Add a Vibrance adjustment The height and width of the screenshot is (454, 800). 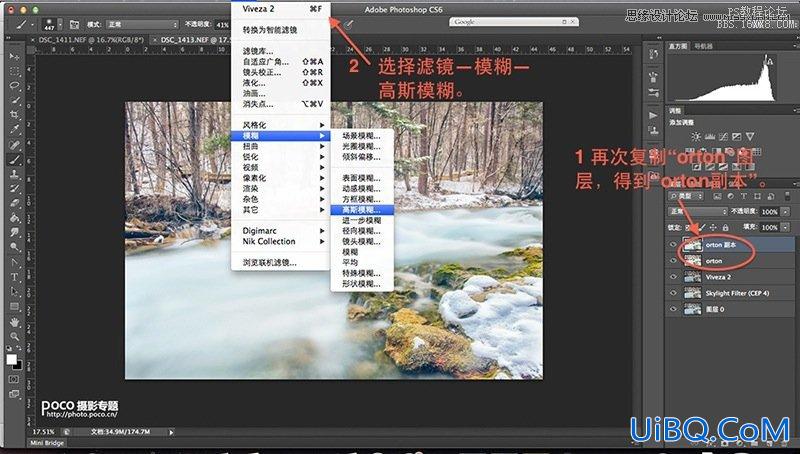750,137
